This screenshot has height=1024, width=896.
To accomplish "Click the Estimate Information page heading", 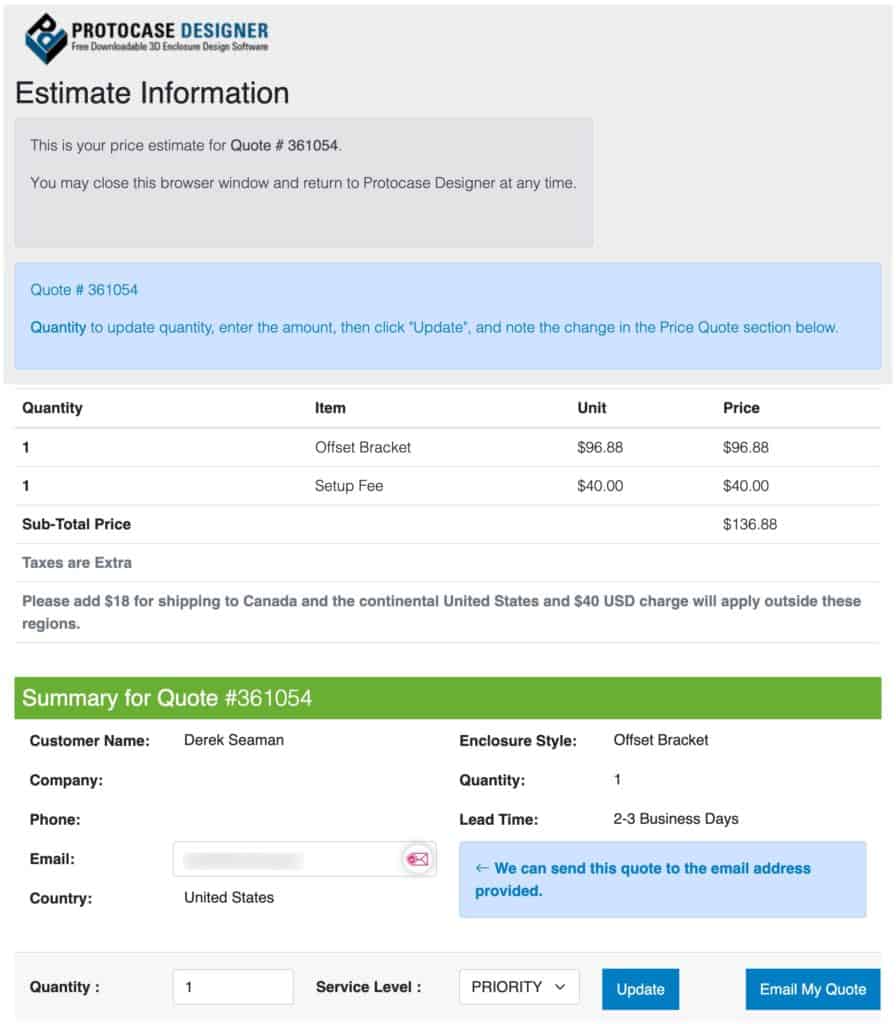I will coord(152,93).
